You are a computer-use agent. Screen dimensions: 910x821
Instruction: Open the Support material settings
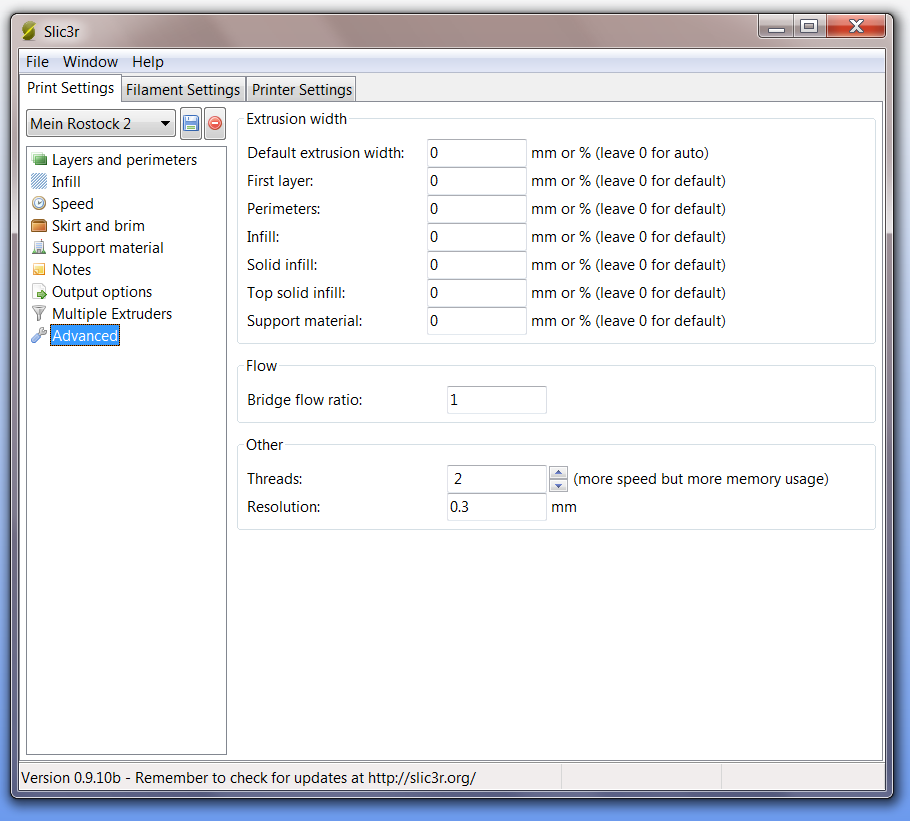coord(106,247)
